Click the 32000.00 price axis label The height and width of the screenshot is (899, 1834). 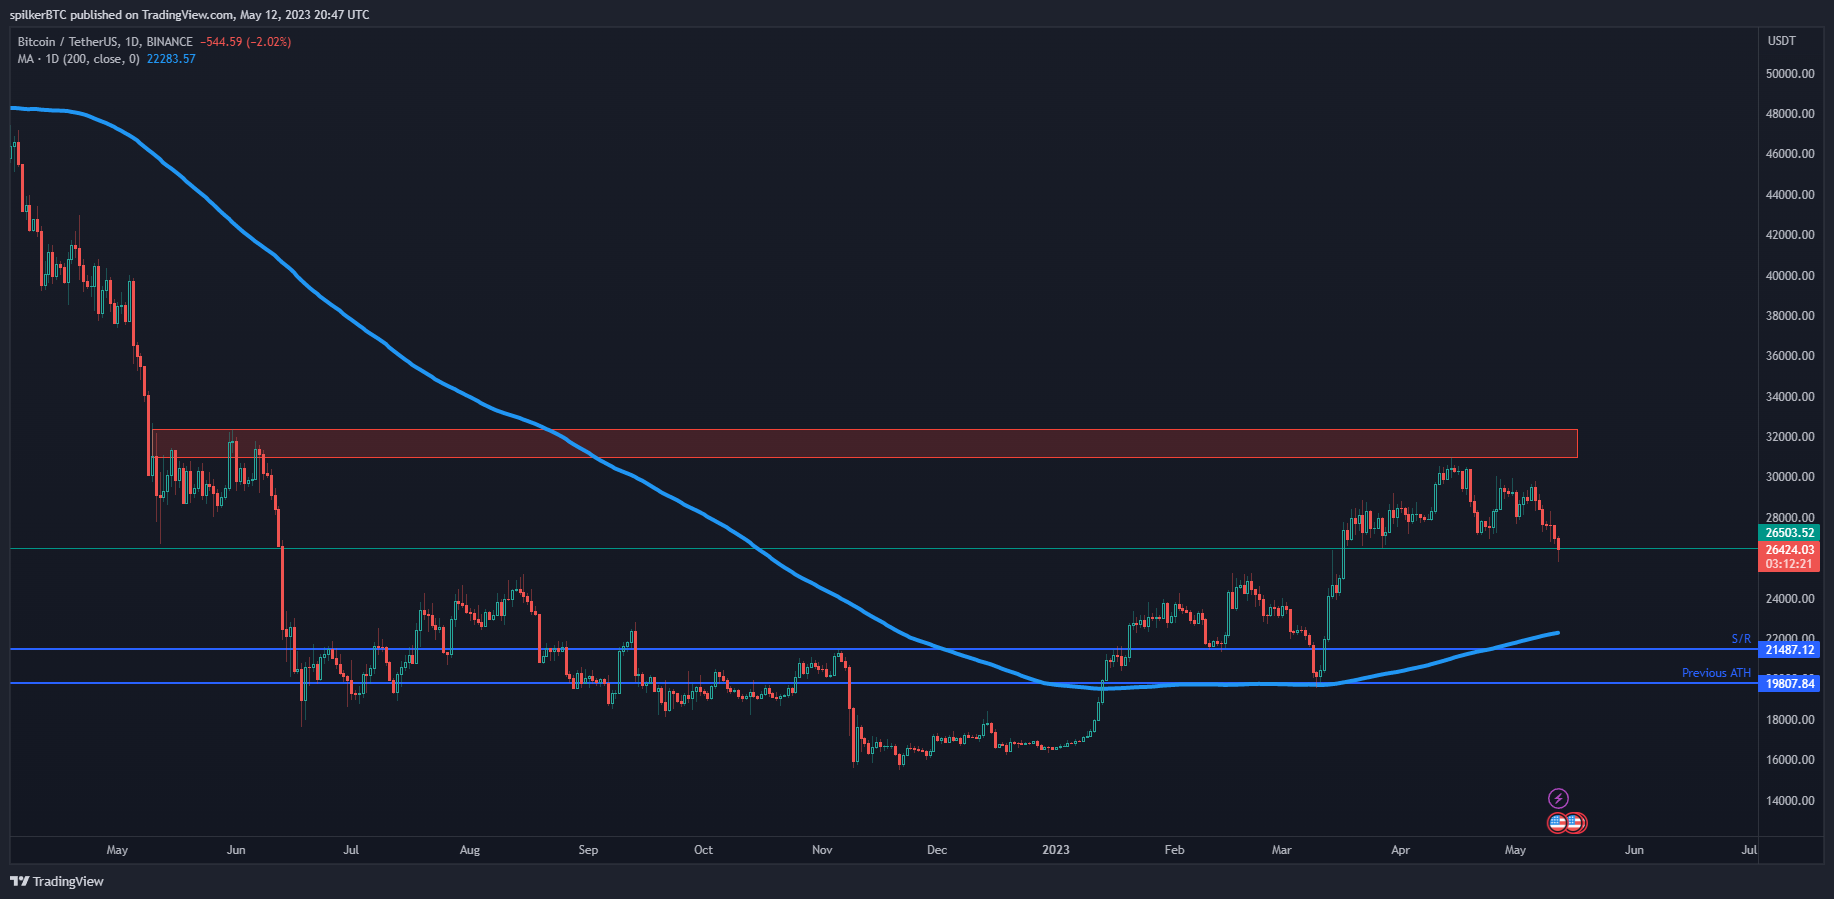click(1790, 437)
